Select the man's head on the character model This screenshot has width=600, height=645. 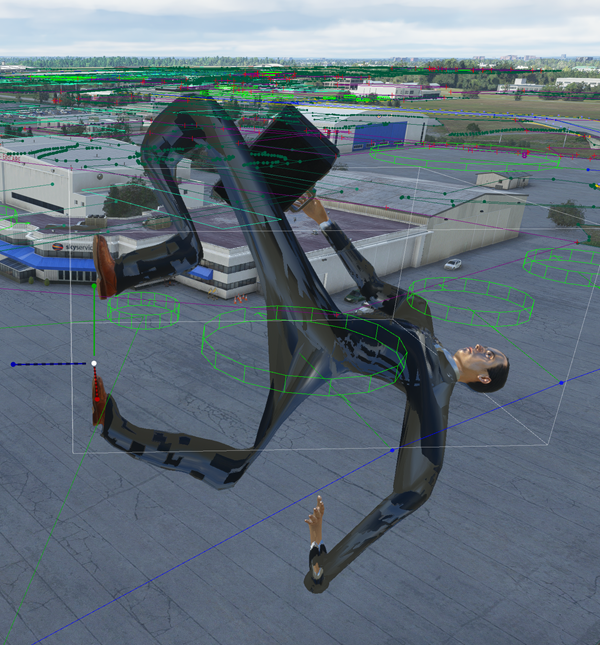coord(484,367)
